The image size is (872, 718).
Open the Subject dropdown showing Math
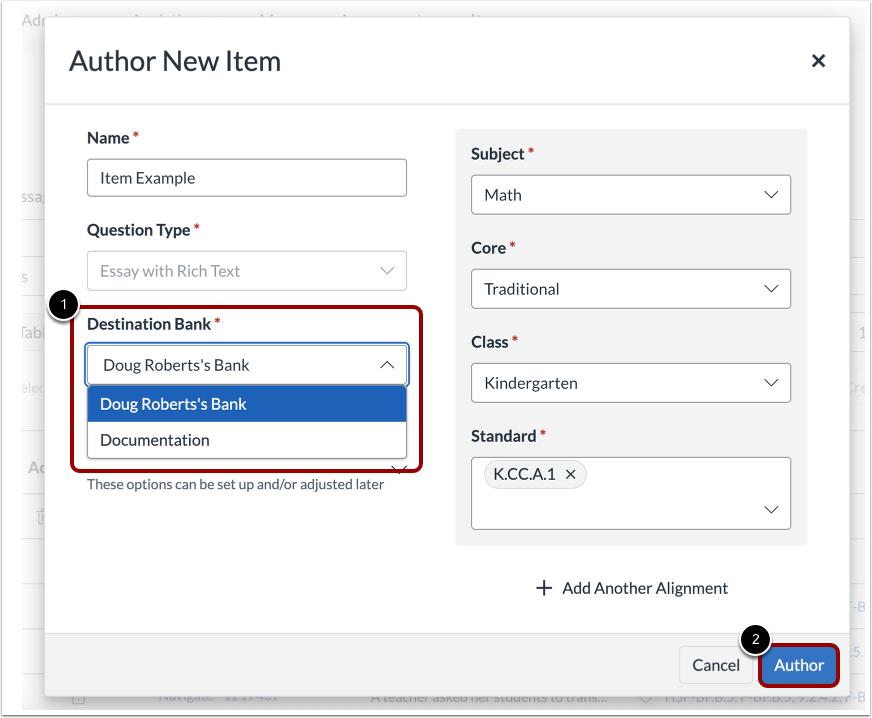click(631, 195)
